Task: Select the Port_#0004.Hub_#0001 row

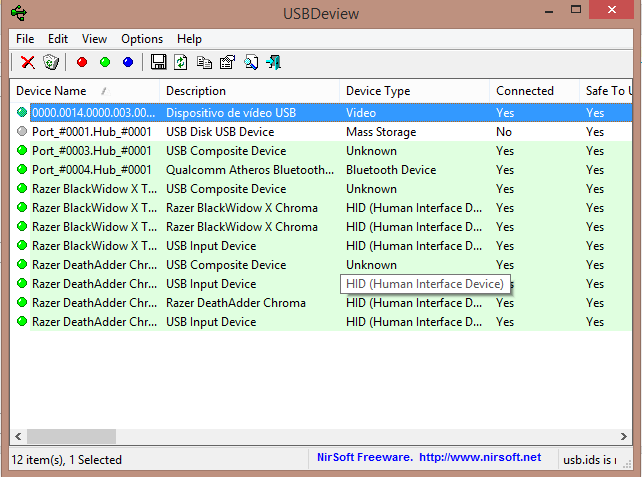Action: click(x=321, y=170)
